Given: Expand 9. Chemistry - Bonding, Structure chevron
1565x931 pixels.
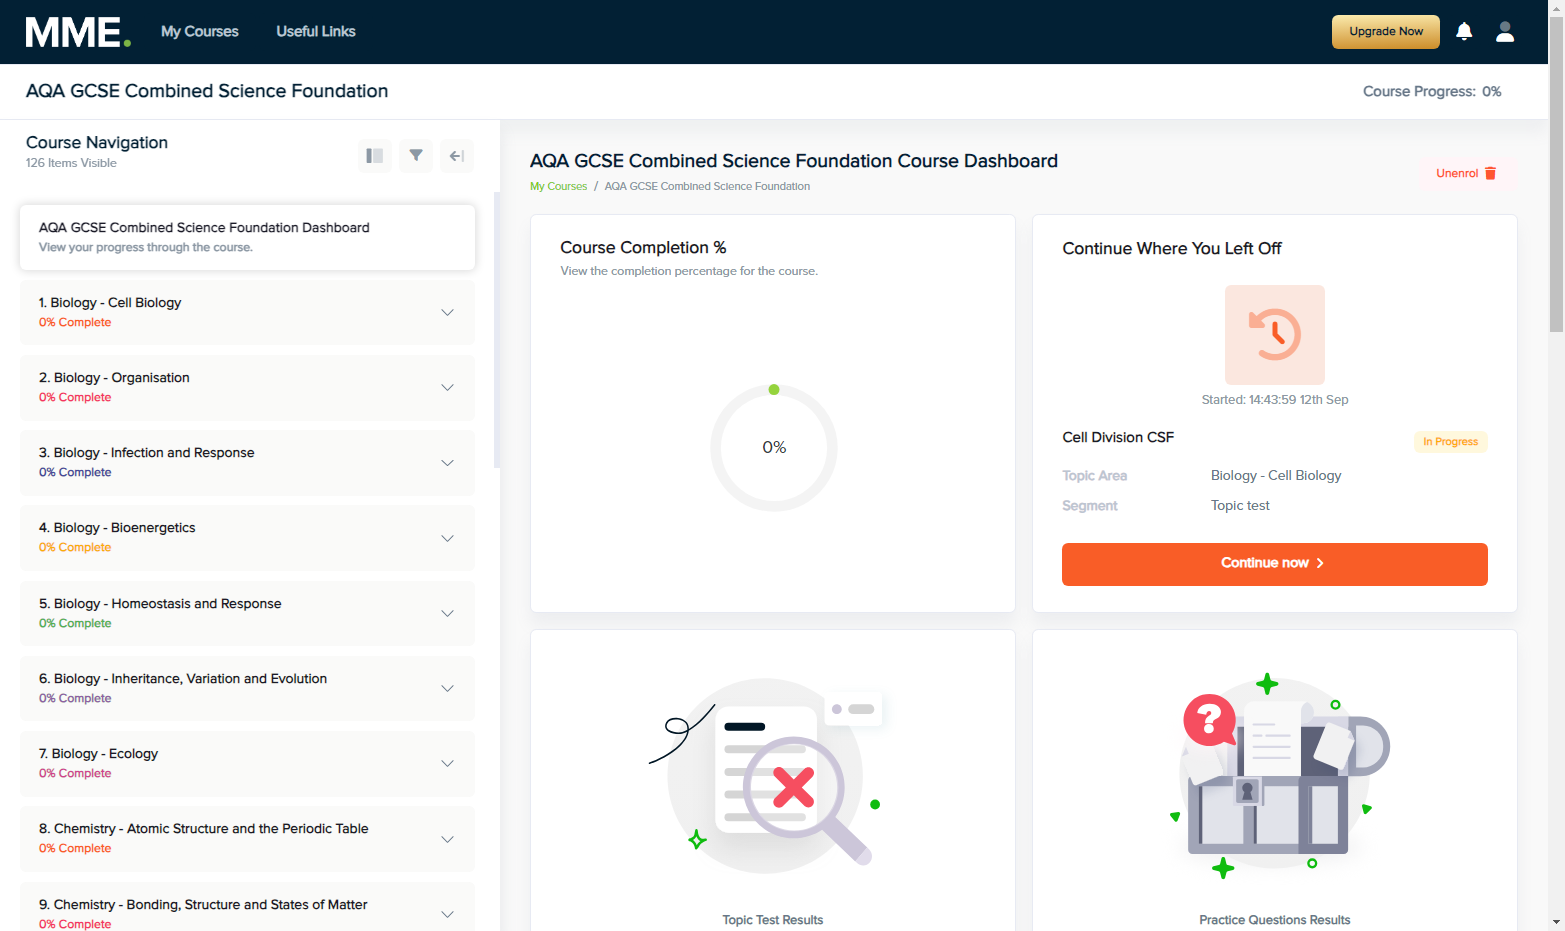Looking at the screenshot, I should pos(447,914).
